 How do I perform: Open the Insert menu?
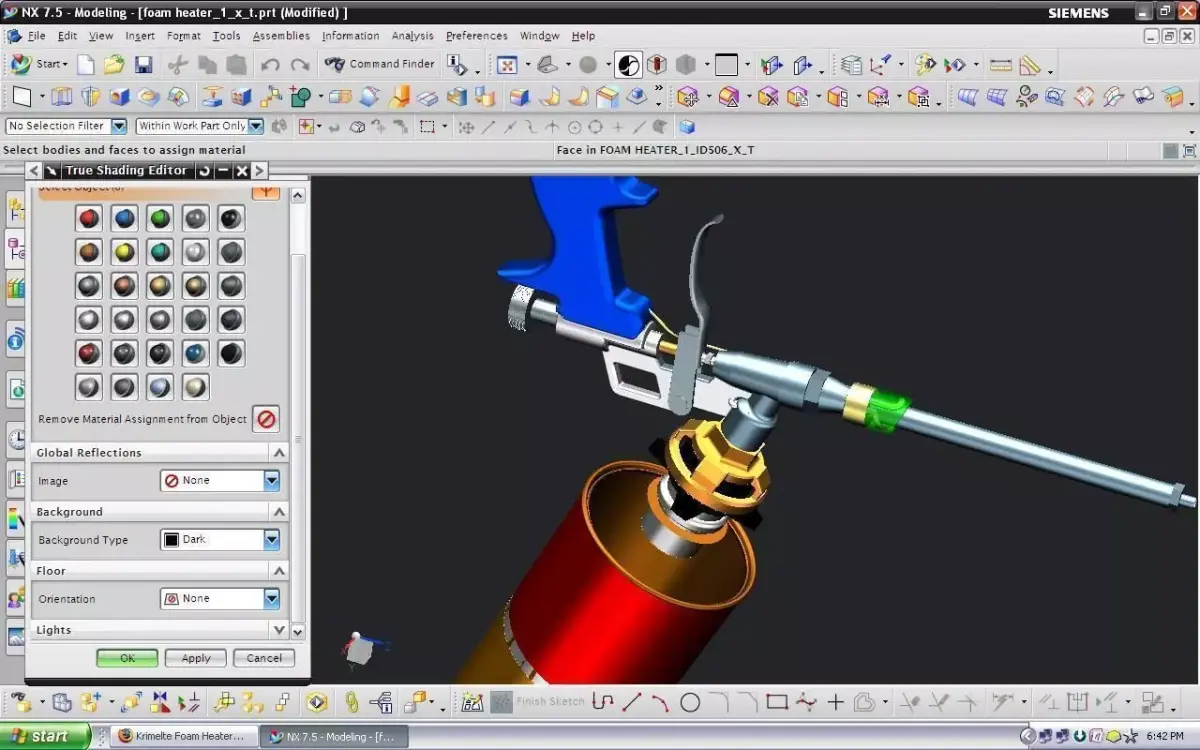click(x=139, y=35)
